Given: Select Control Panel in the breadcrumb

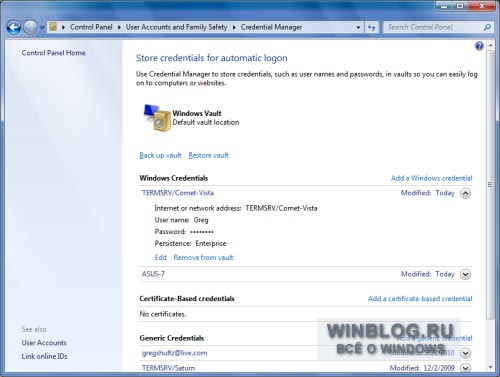Looking at the screenshot, I should coord(91,27).
